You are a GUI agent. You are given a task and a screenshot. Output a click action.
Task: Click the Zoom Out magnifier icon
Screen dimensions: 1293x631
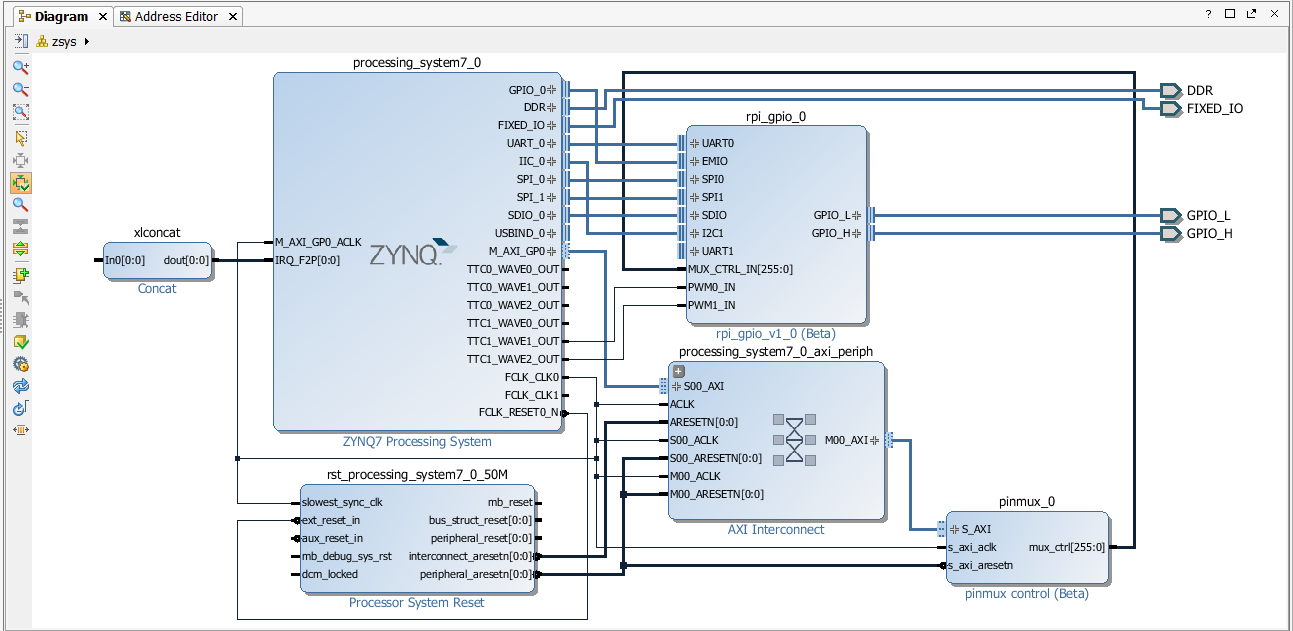(20, 89)
